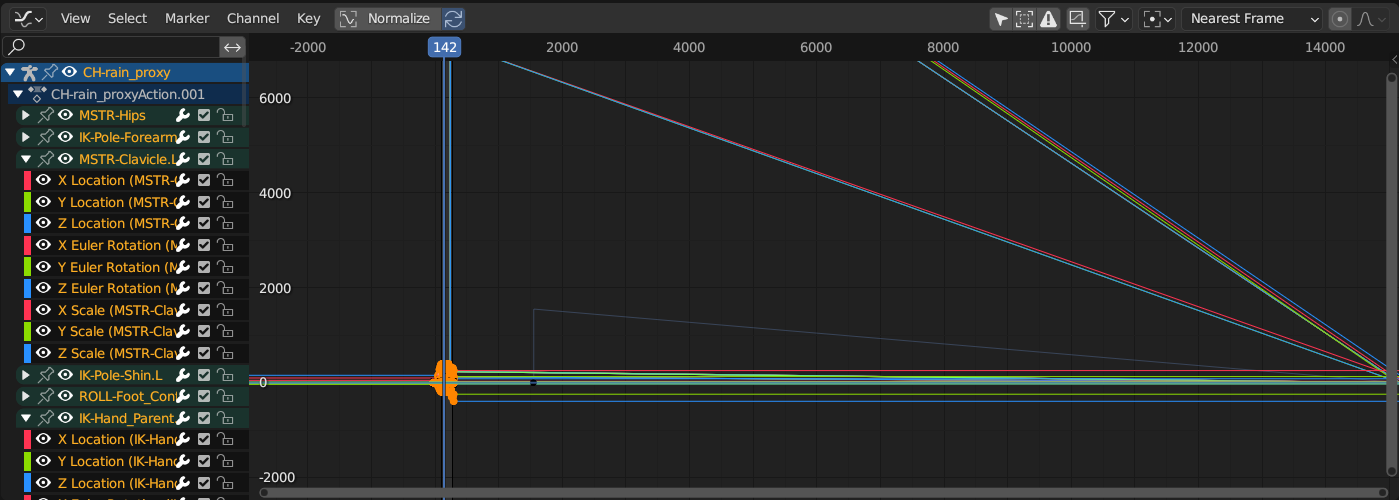Click green swatch of Y Location MSTR channel

pos(28,202)
